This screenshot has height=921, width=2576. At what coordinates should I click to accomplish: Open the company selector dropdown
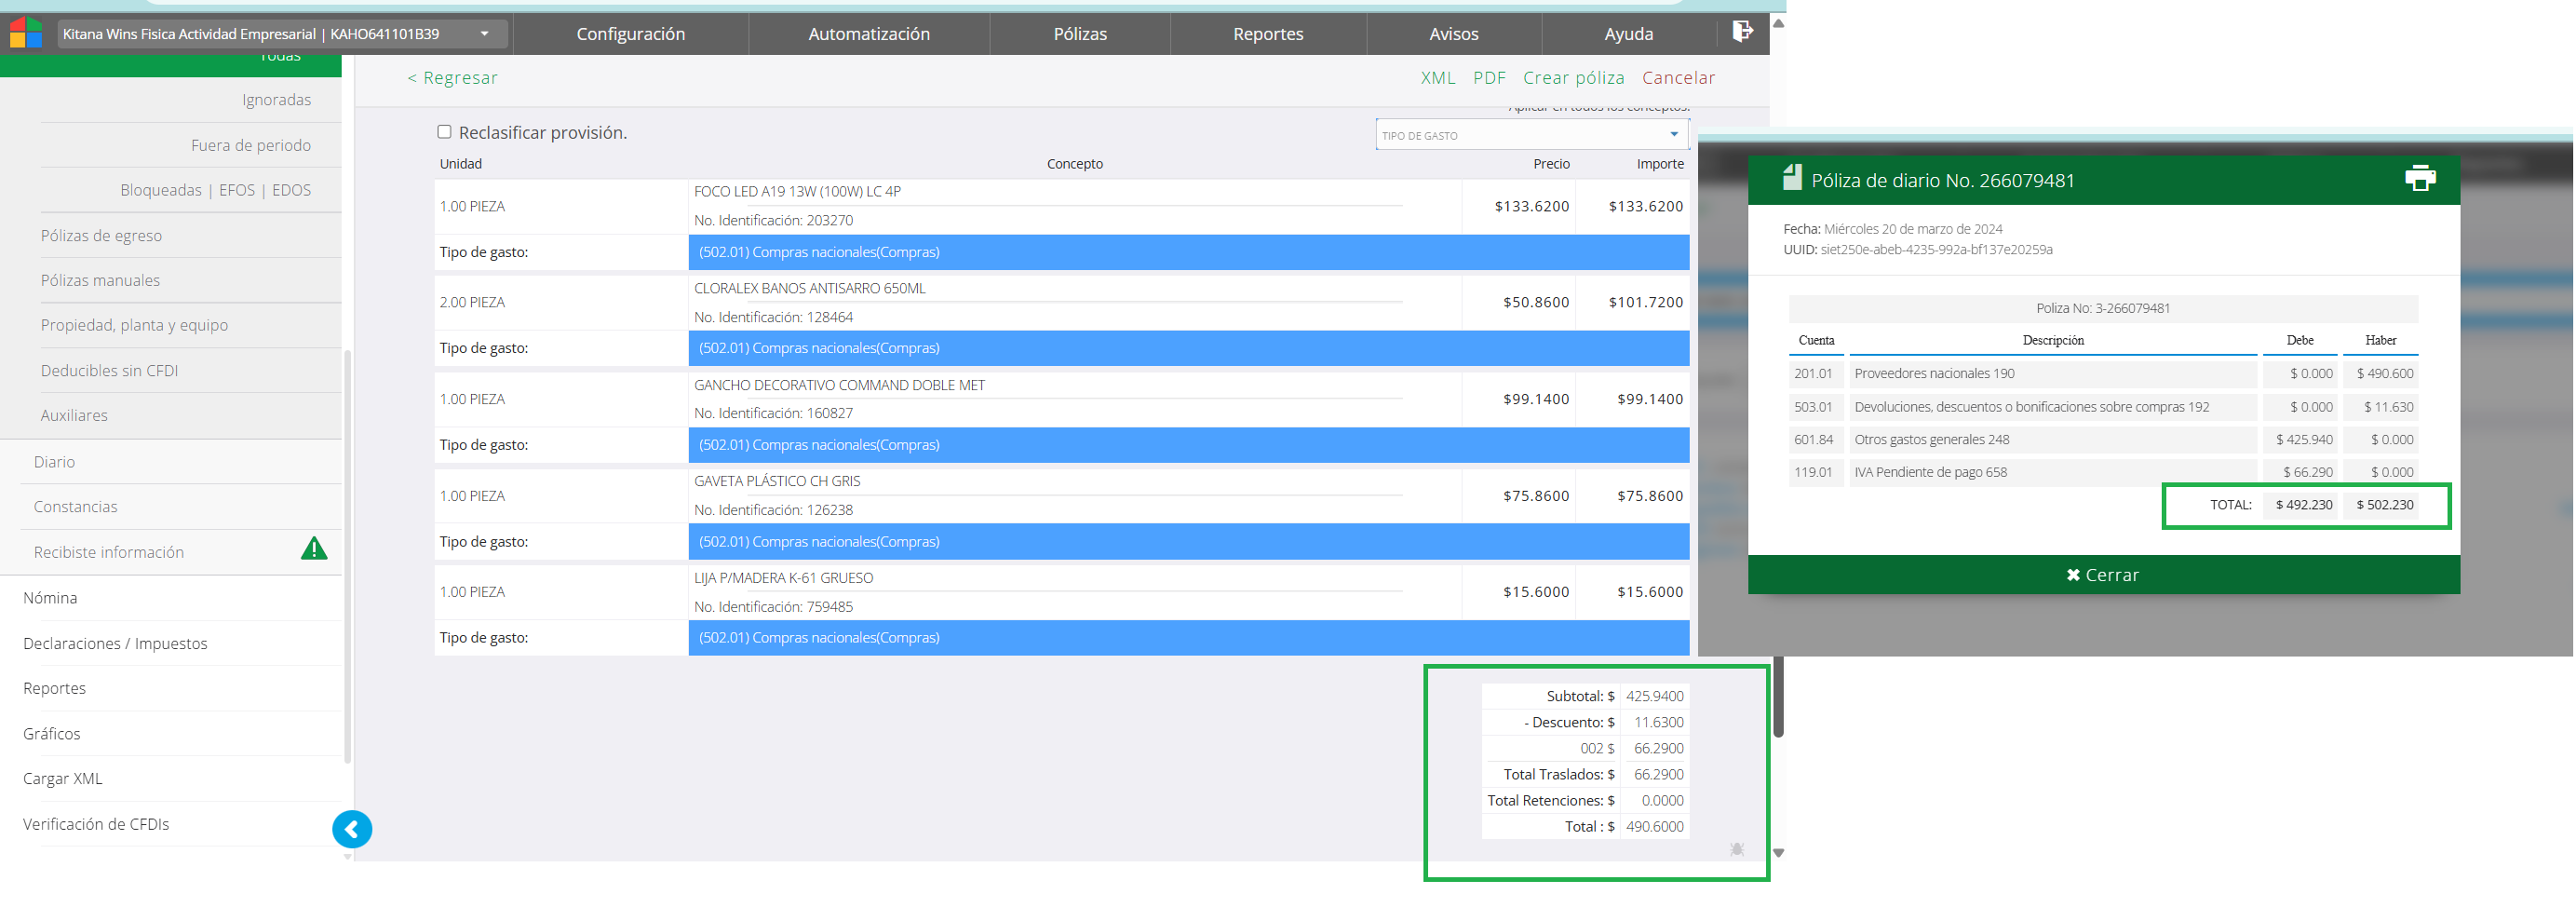pos(484,34)
